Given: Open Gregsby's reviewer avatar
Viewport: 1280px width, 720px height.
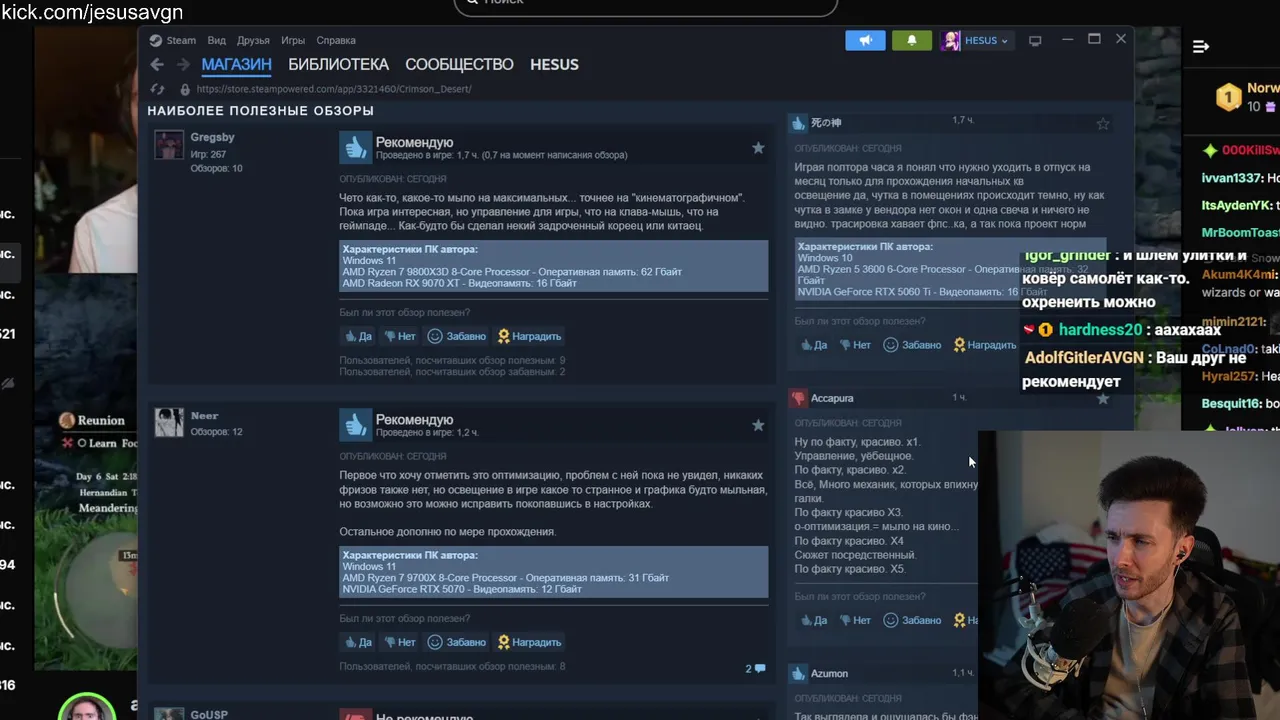Looking at the screenshot, I should (x=169, y=145).
